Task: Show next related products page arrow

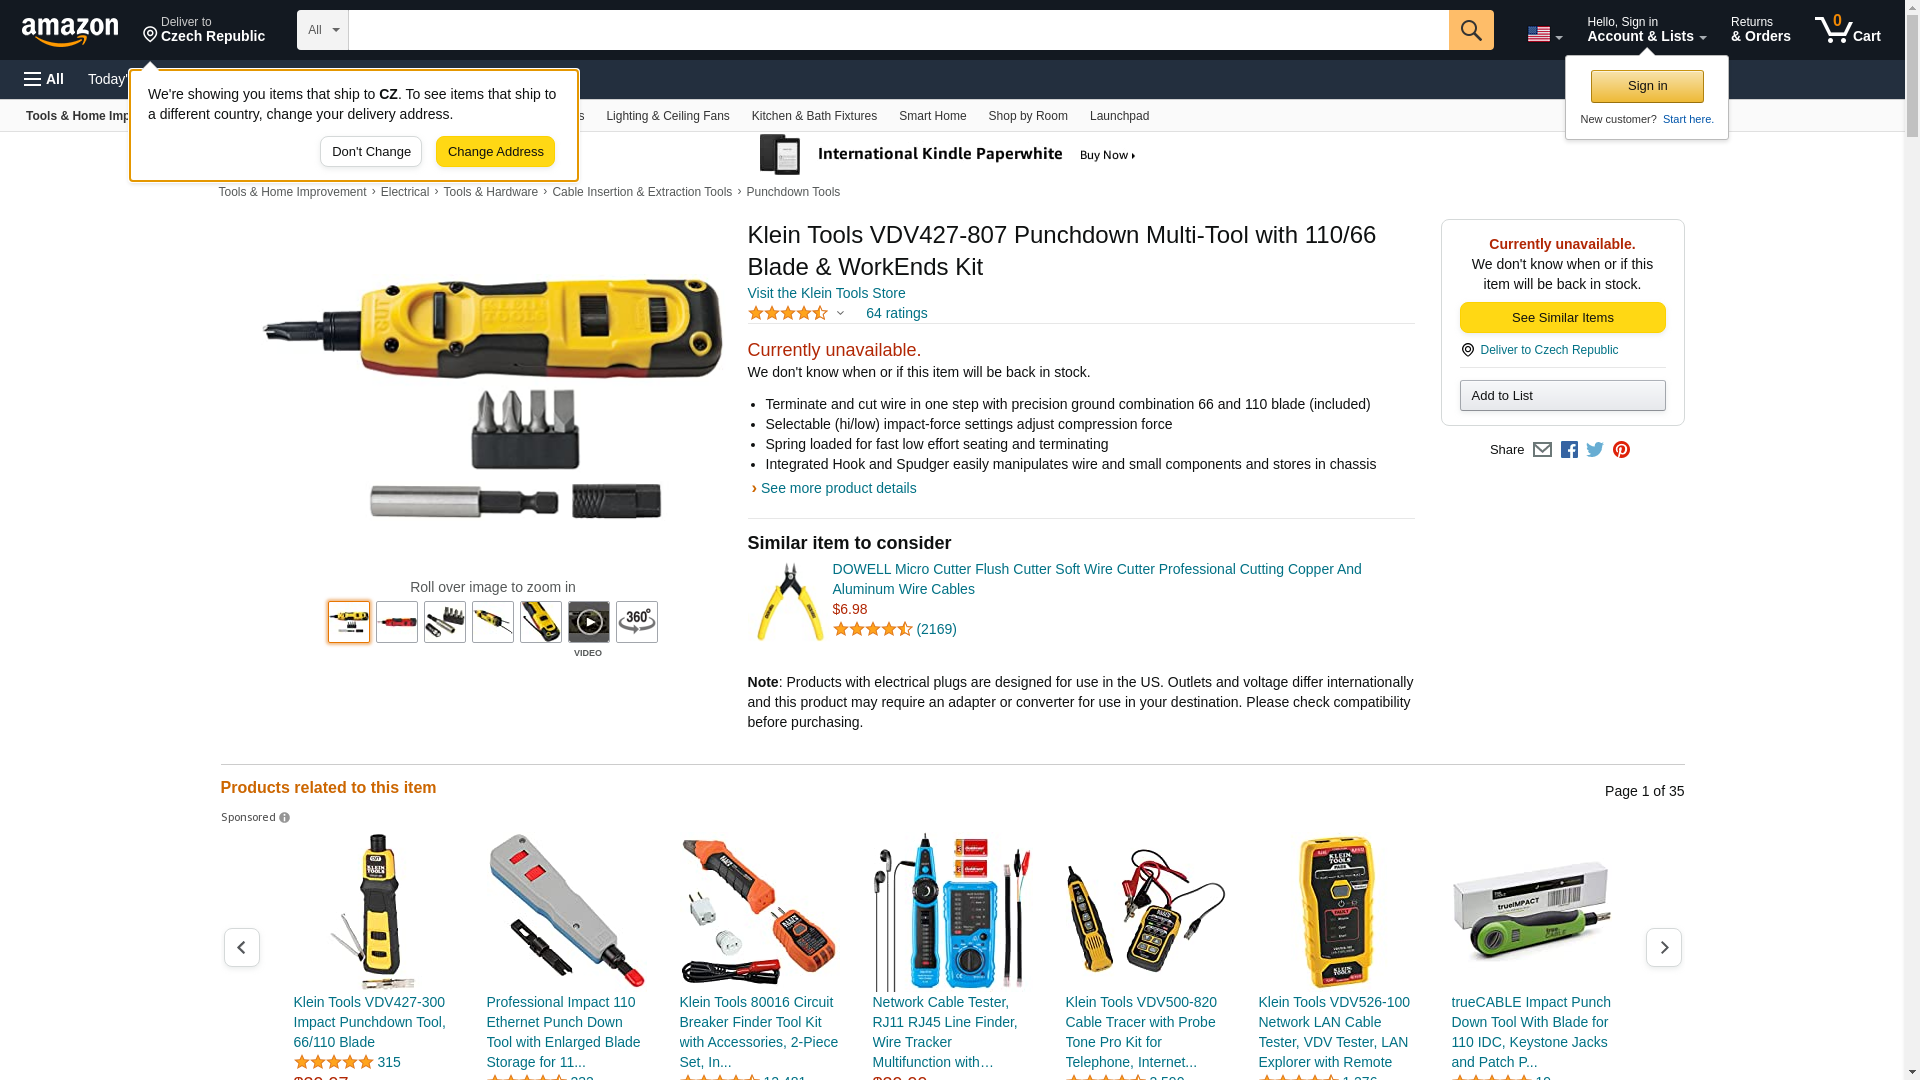Action: [1664, 947]
